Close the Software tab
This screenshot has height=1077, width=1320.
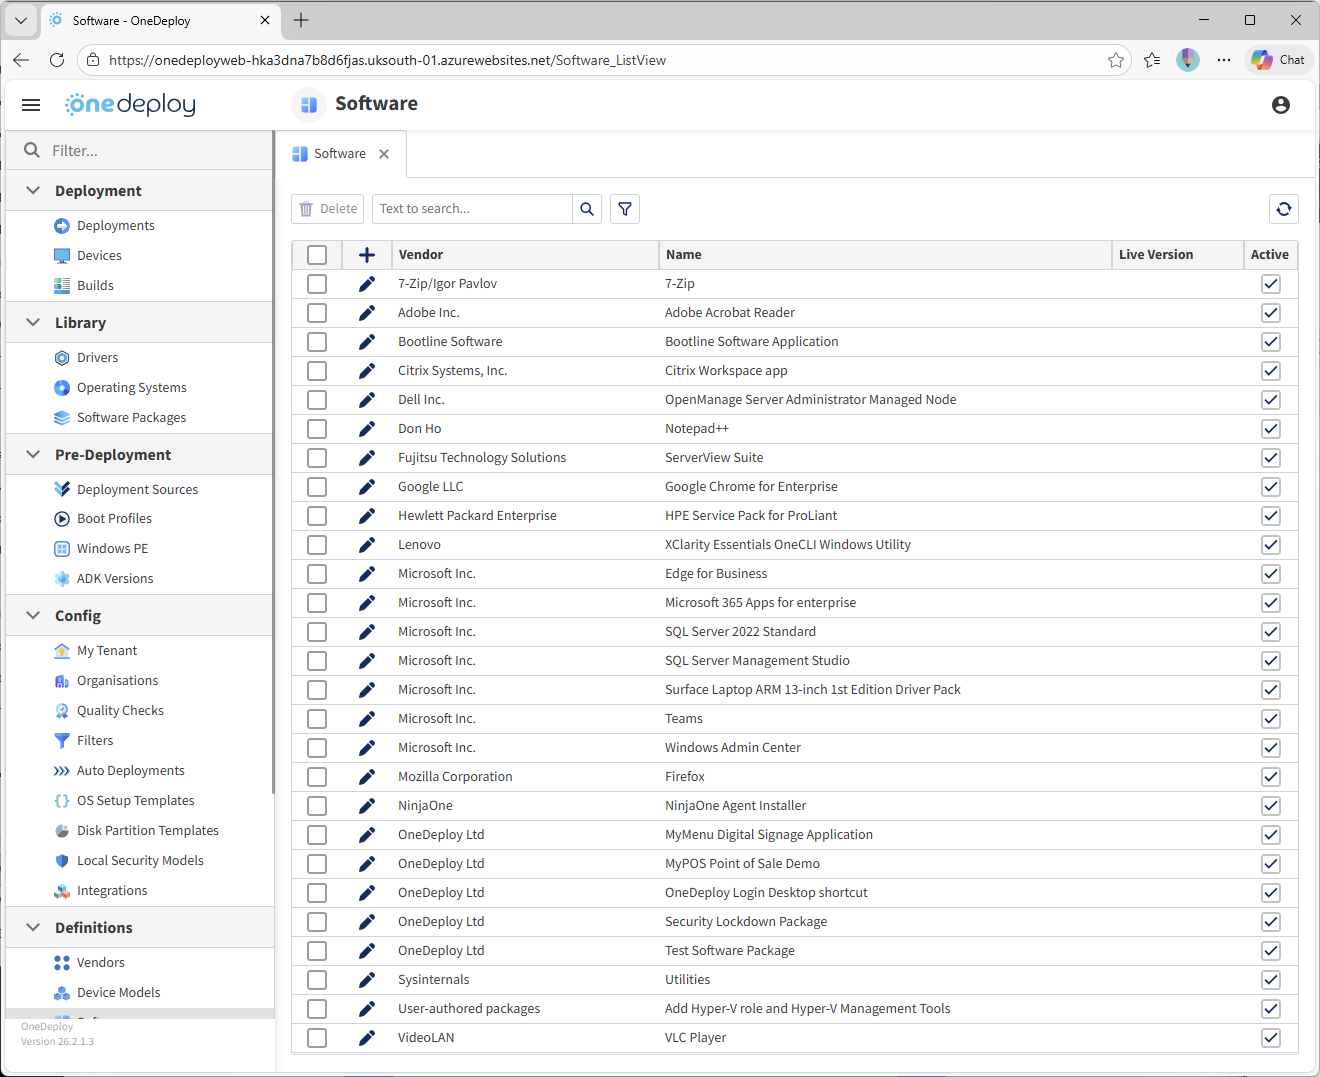coord(384,154)
